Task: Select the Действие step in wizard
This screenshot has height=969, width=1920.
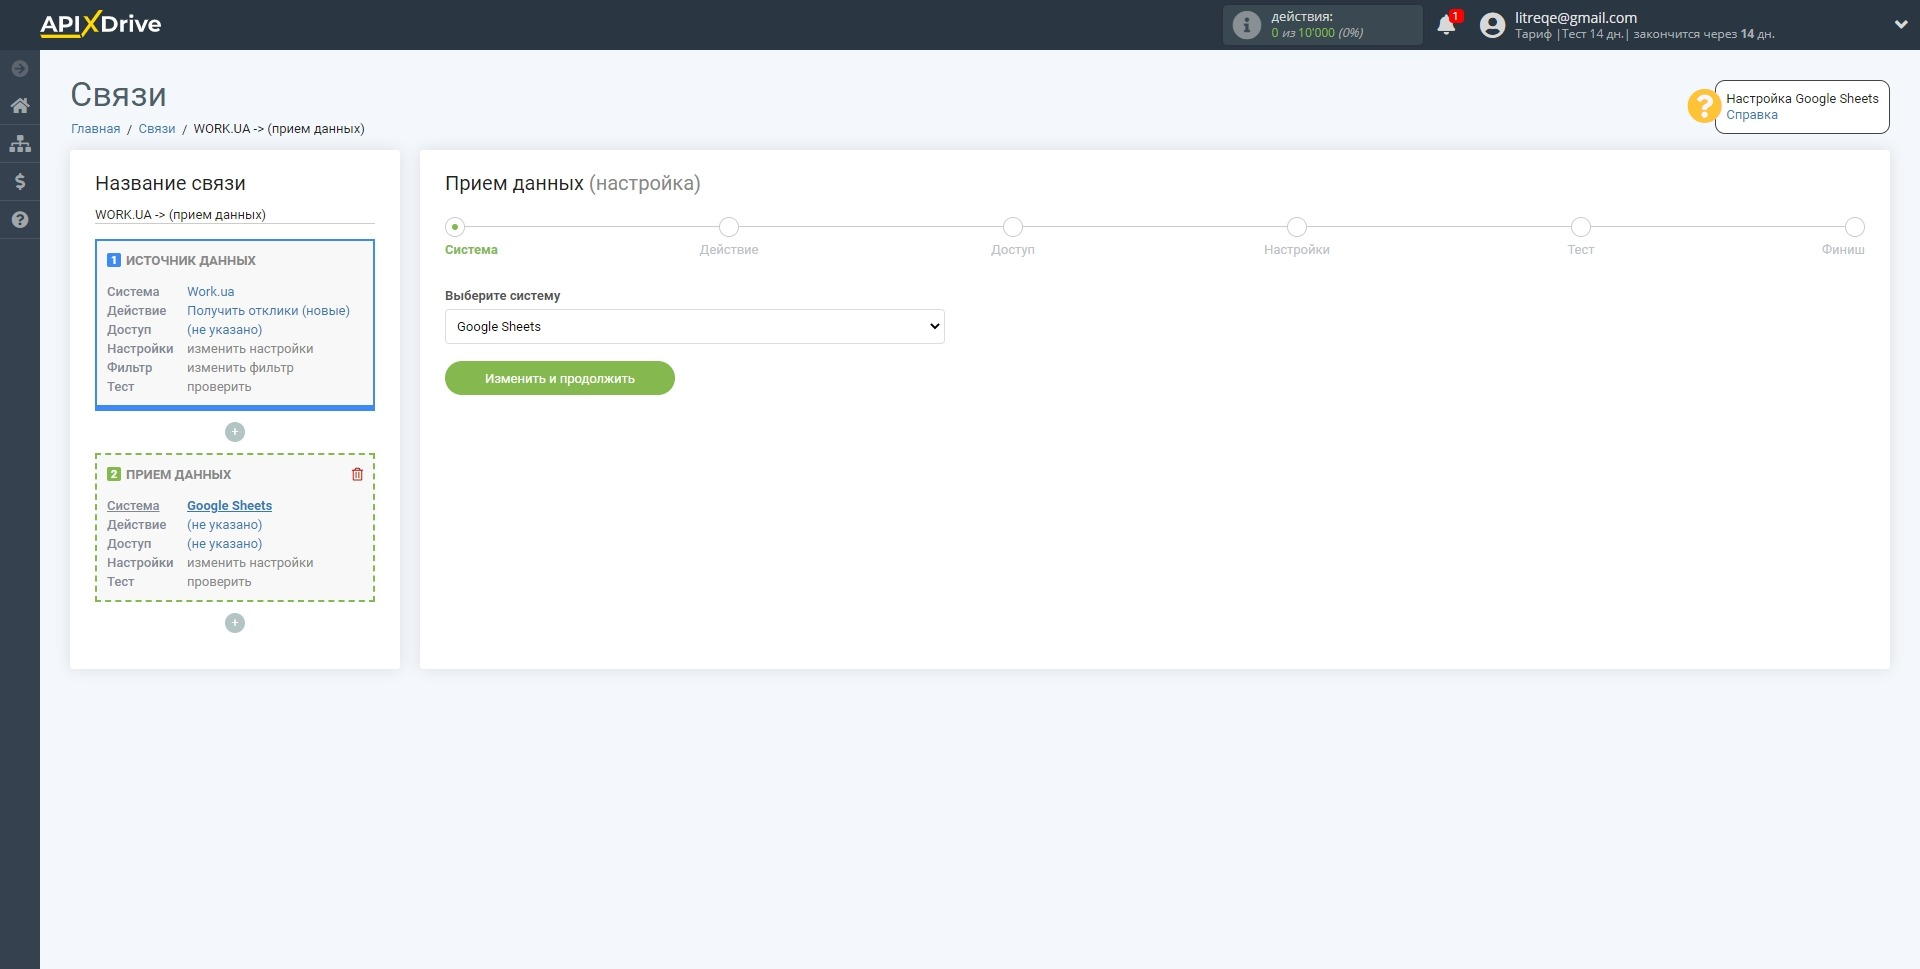Action: tap(729, 227)
